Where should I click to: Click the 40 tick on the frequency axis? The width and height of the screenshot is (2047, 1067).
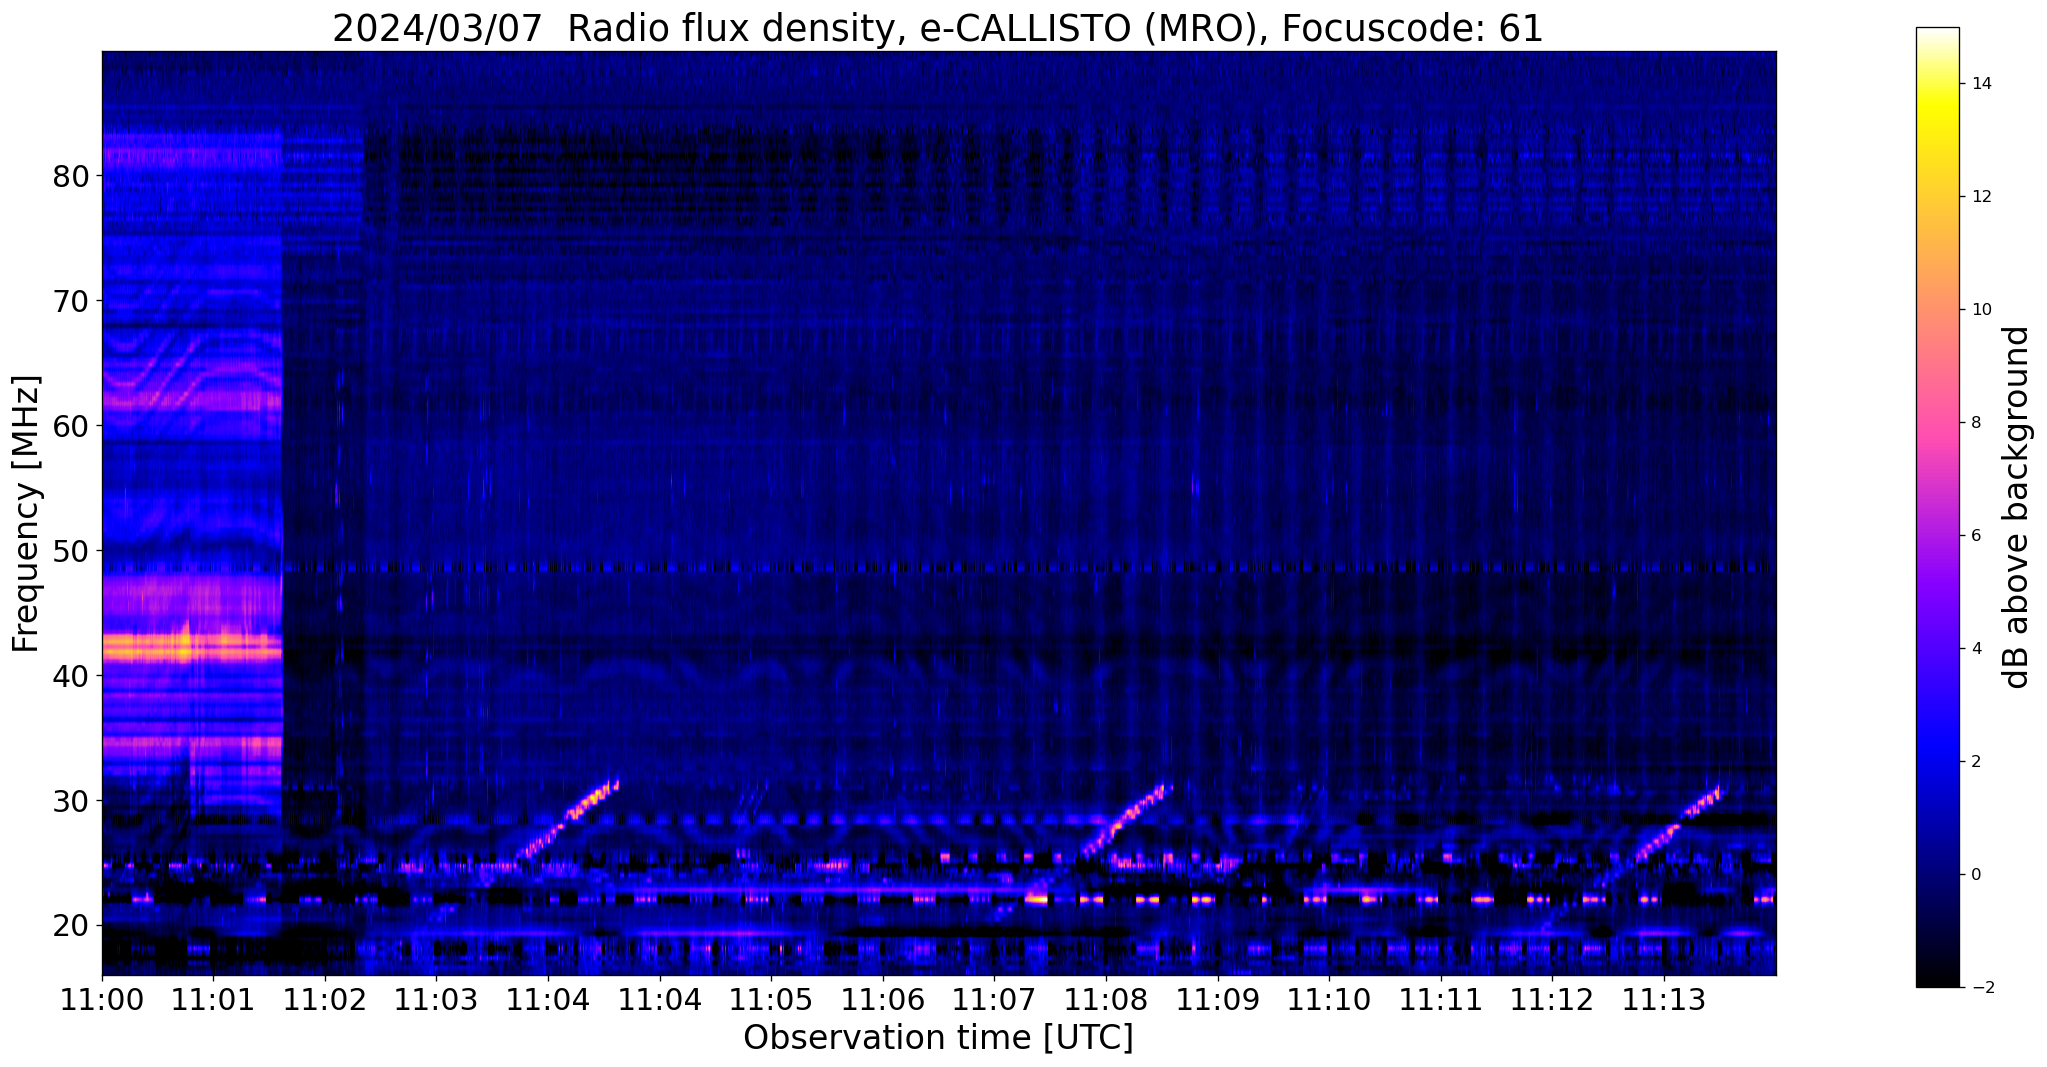click(x=71, y=676)
